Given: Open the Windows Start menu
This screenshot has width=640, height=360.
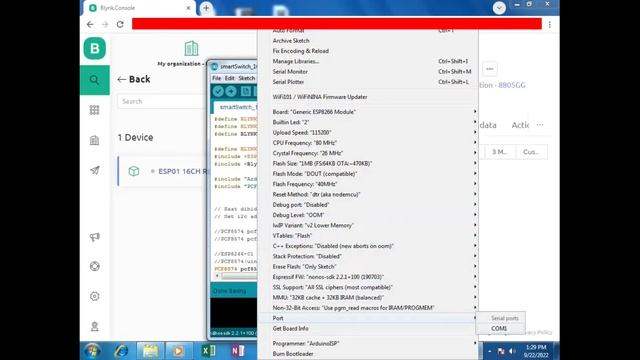Looking at the screenshot, I should (x=92, y=351).
